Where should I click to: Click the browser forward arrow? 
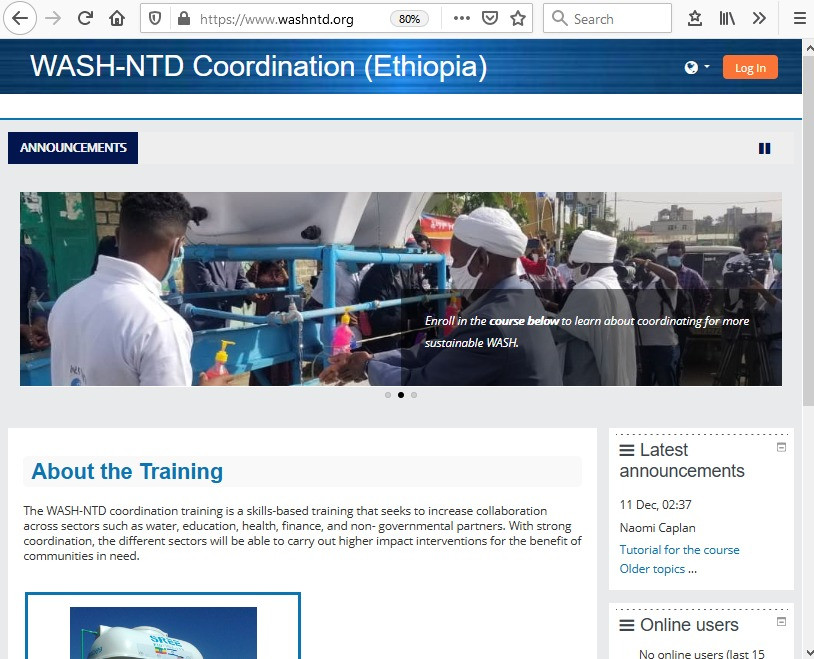point(52,19)
